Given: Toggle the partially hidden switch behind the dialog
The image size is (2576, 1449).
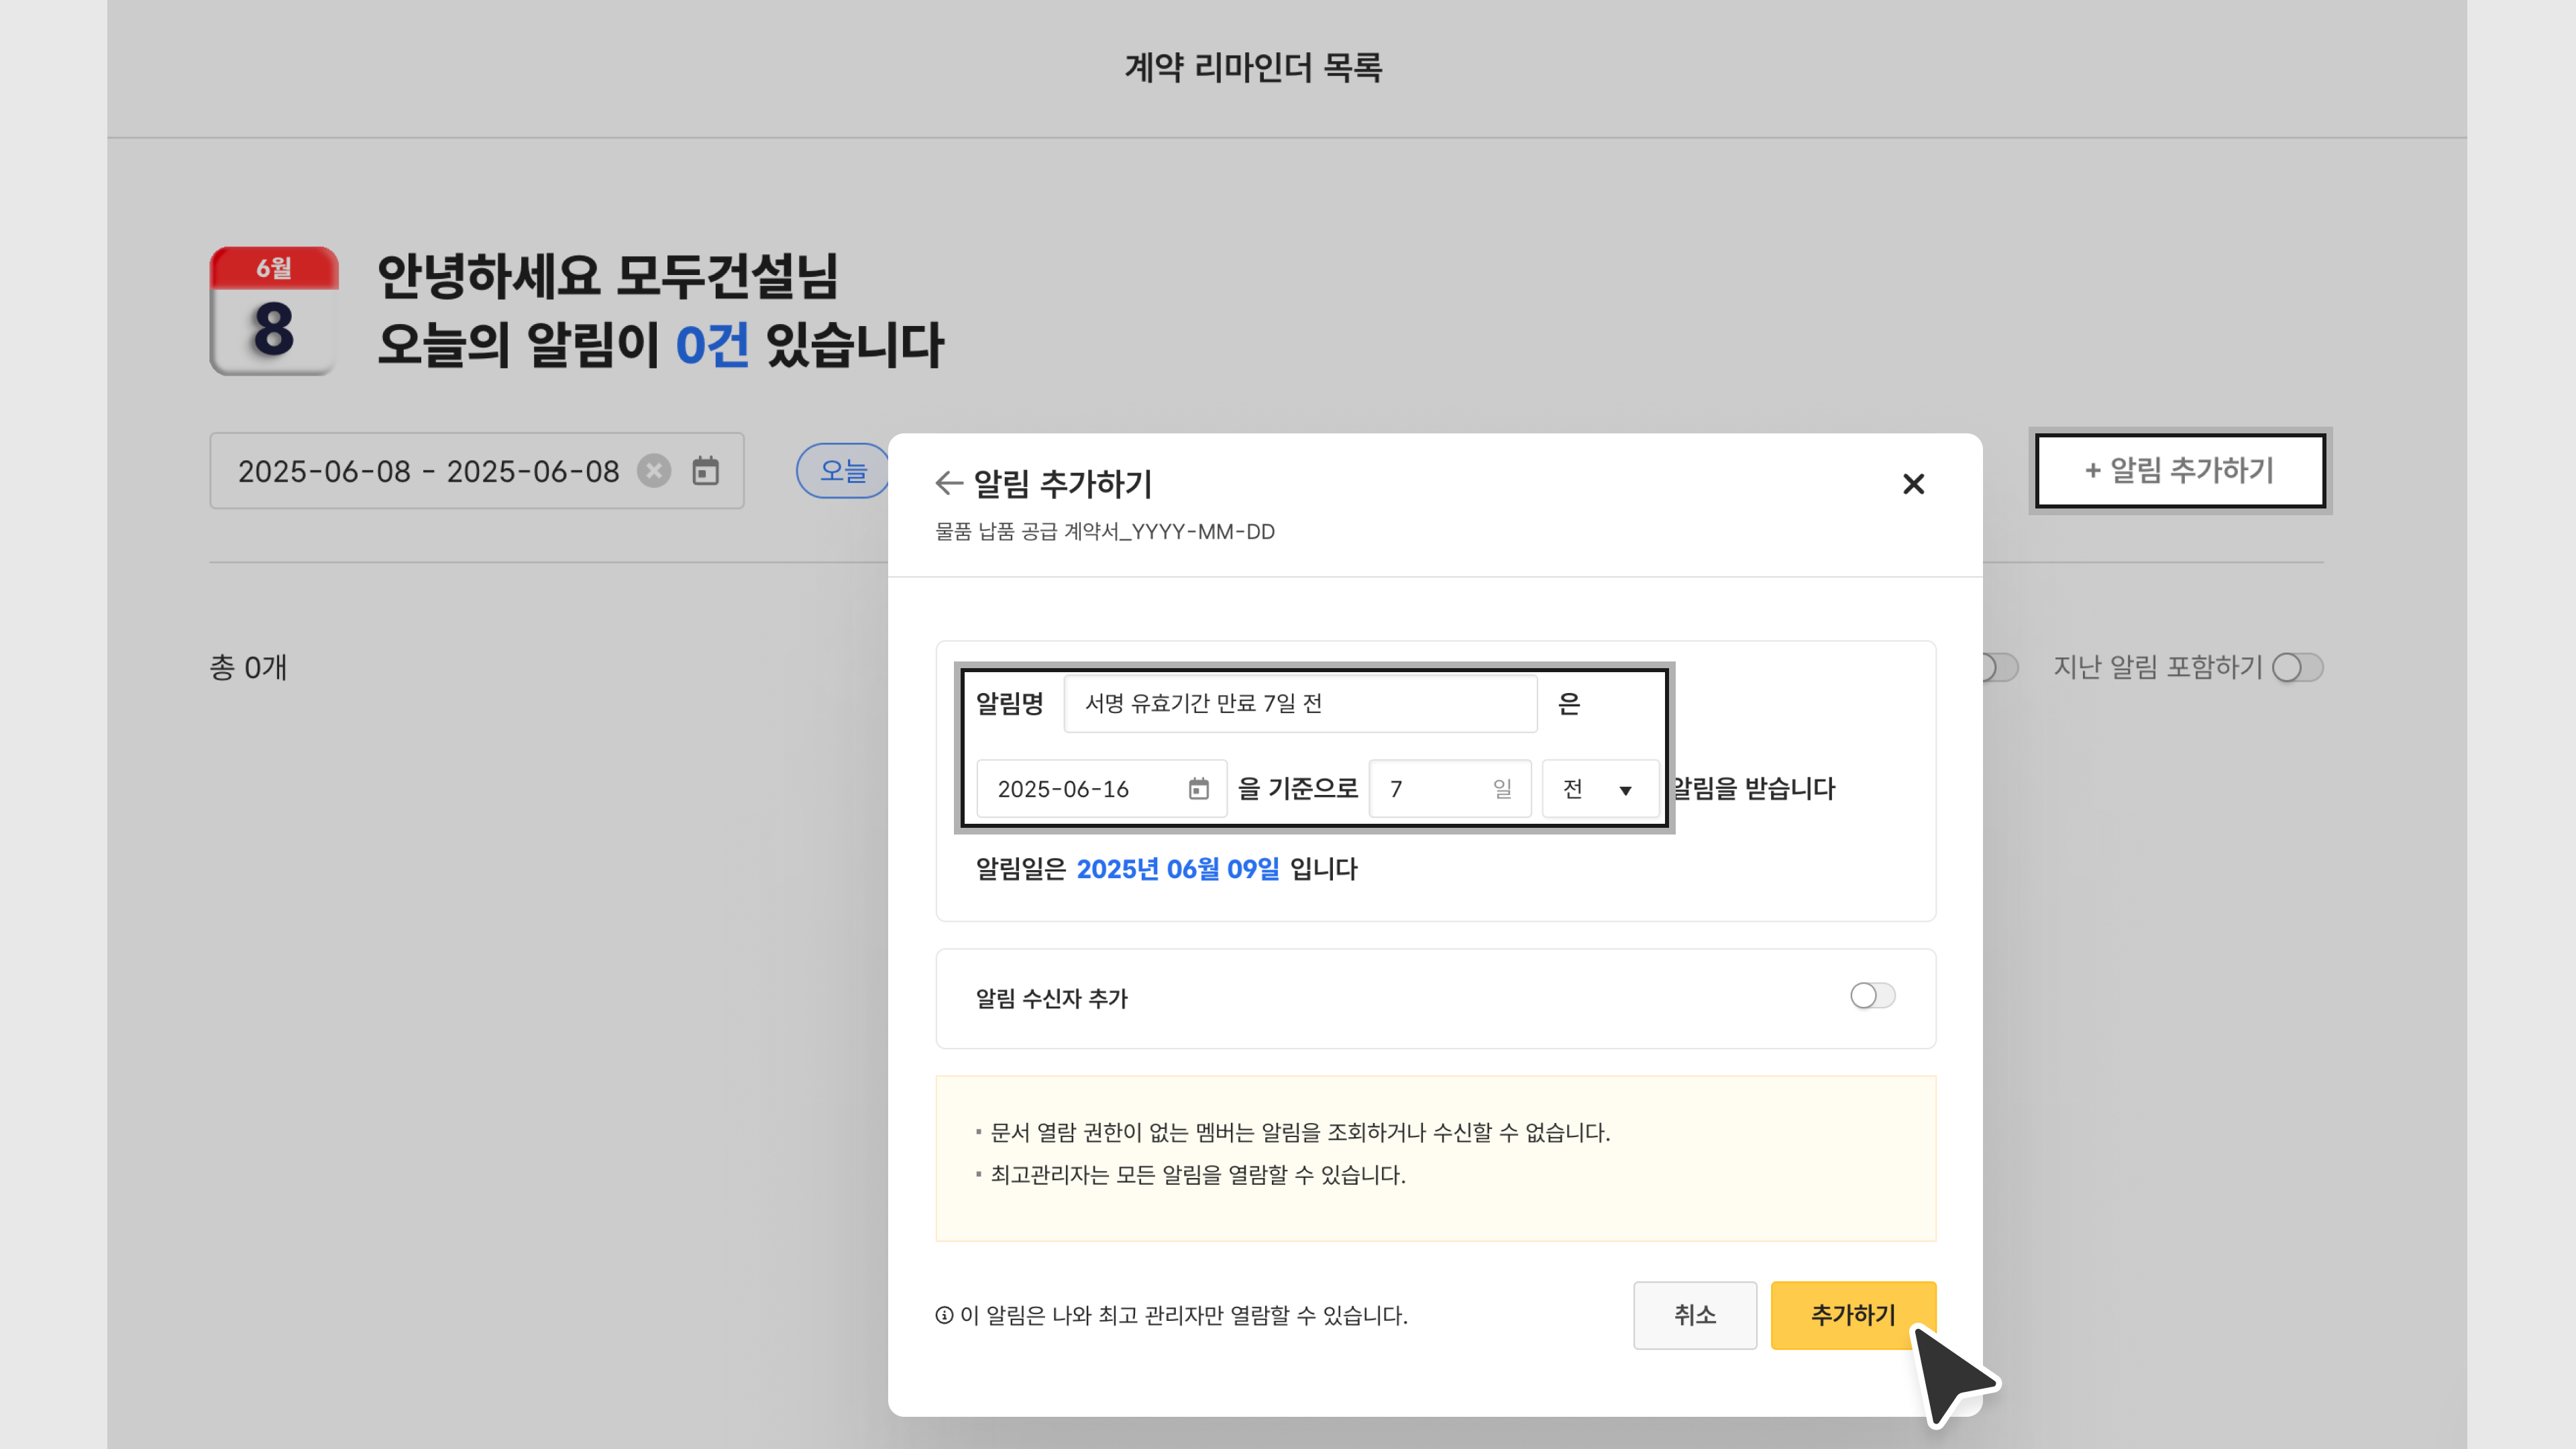Looking at the screenshot, I should pos(2001,667).
